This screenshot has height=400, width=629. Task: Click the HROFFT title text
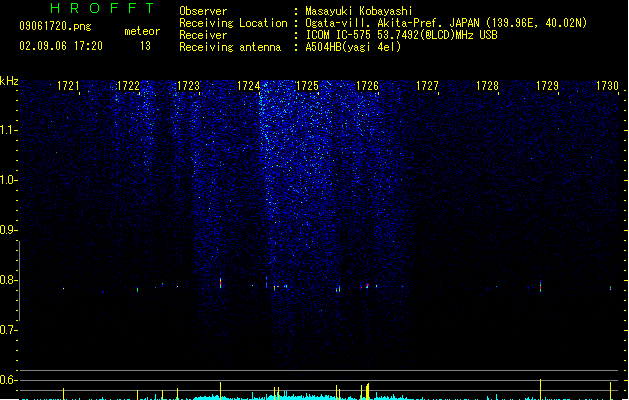click(102, 8)
